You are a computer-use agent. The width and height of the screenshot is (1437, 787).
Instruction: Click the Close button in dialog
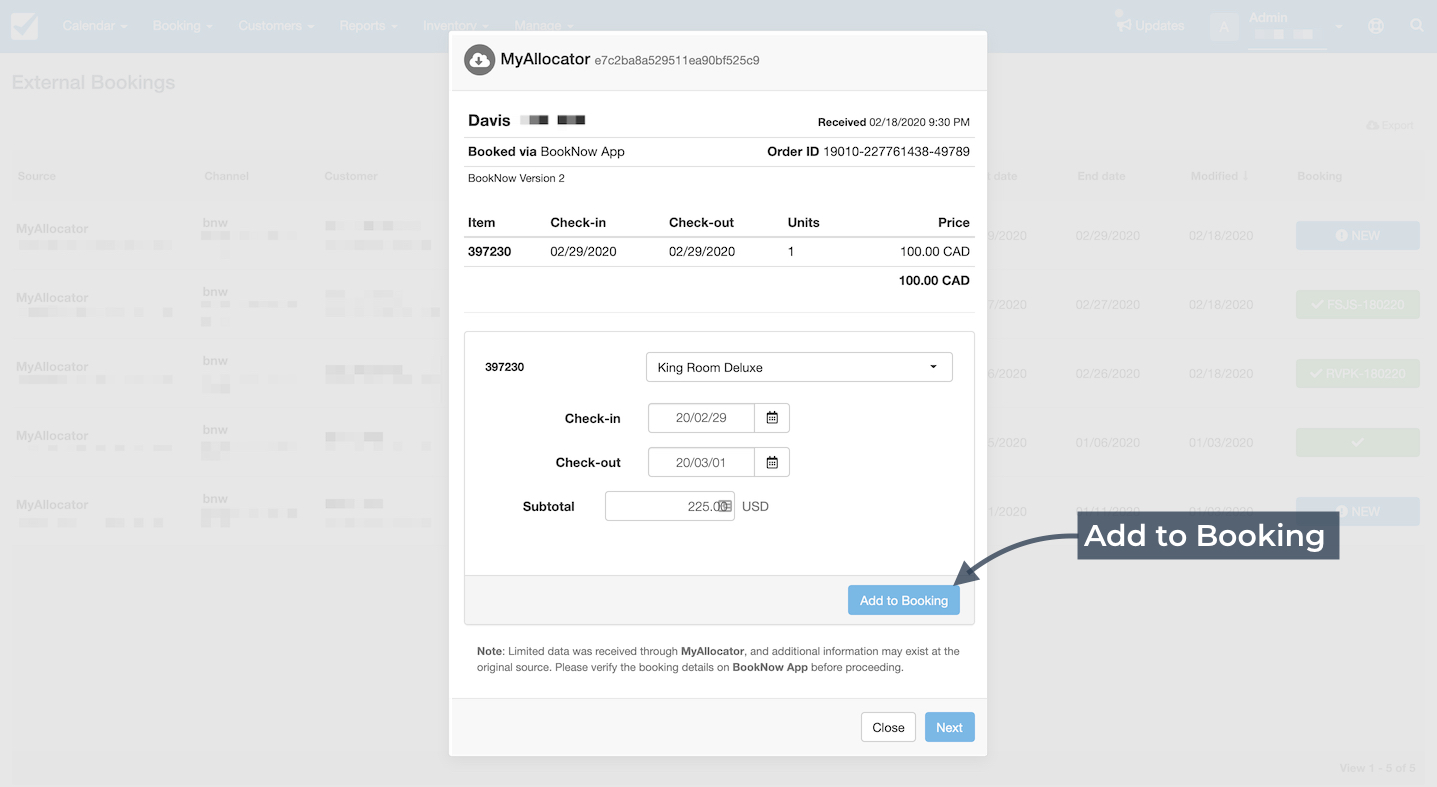tap(888, 727)
